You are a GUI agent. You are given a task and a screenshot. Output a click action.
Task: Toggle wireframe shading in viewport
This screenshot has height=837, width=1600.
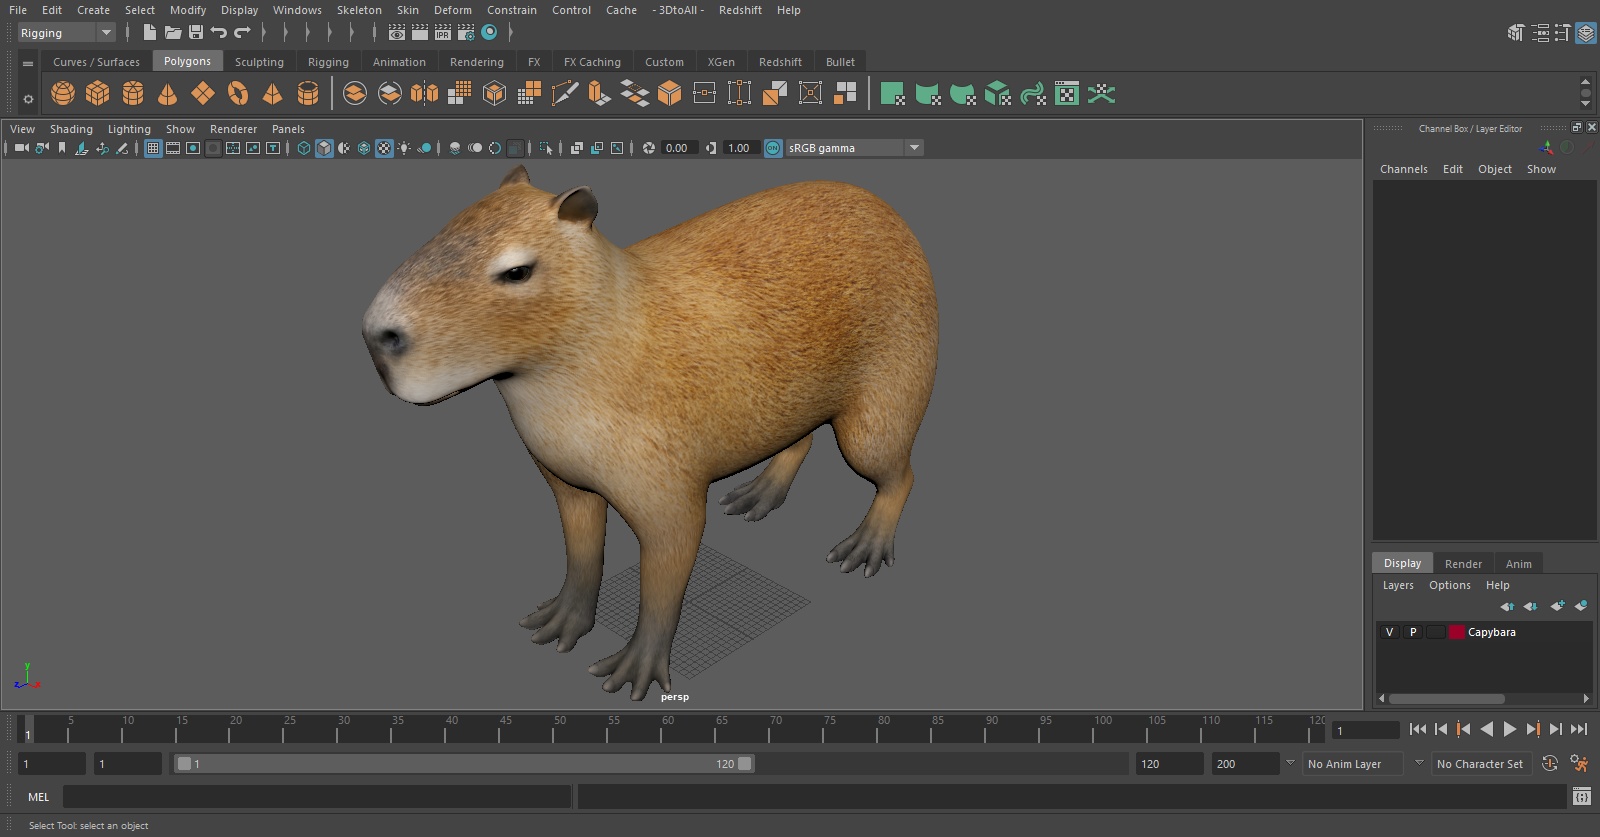coord(304,148)
